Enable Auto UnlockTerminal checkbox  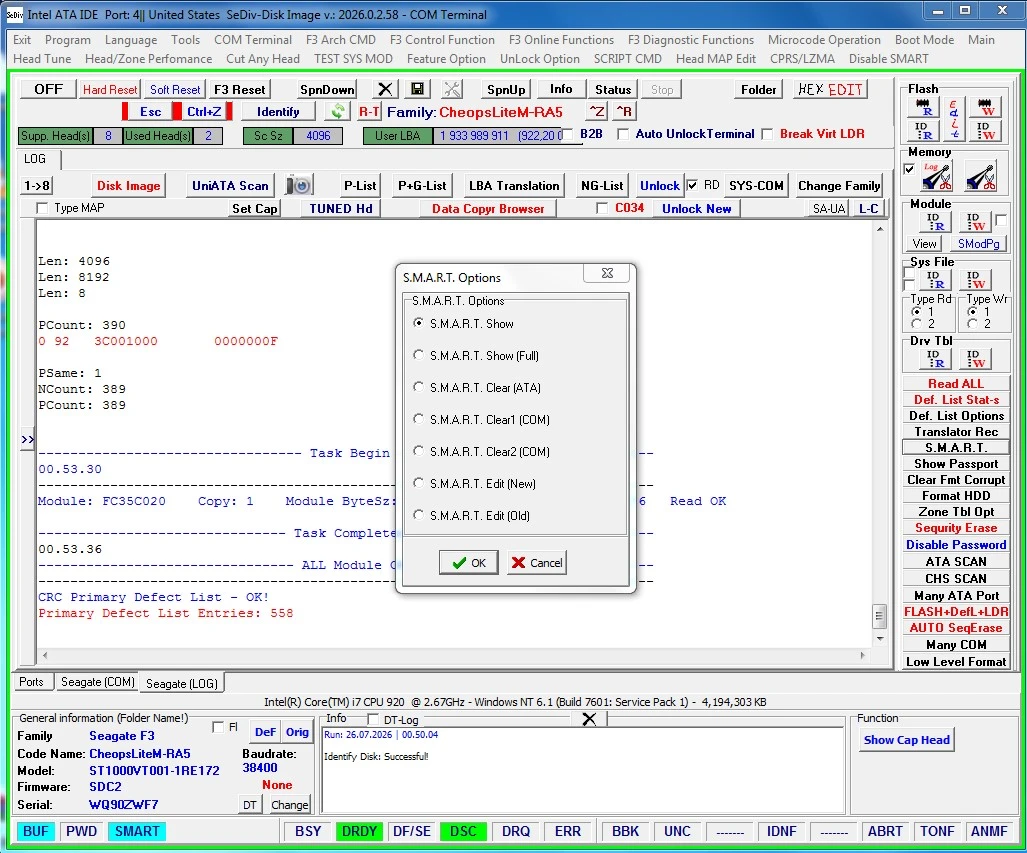[624, 134]
